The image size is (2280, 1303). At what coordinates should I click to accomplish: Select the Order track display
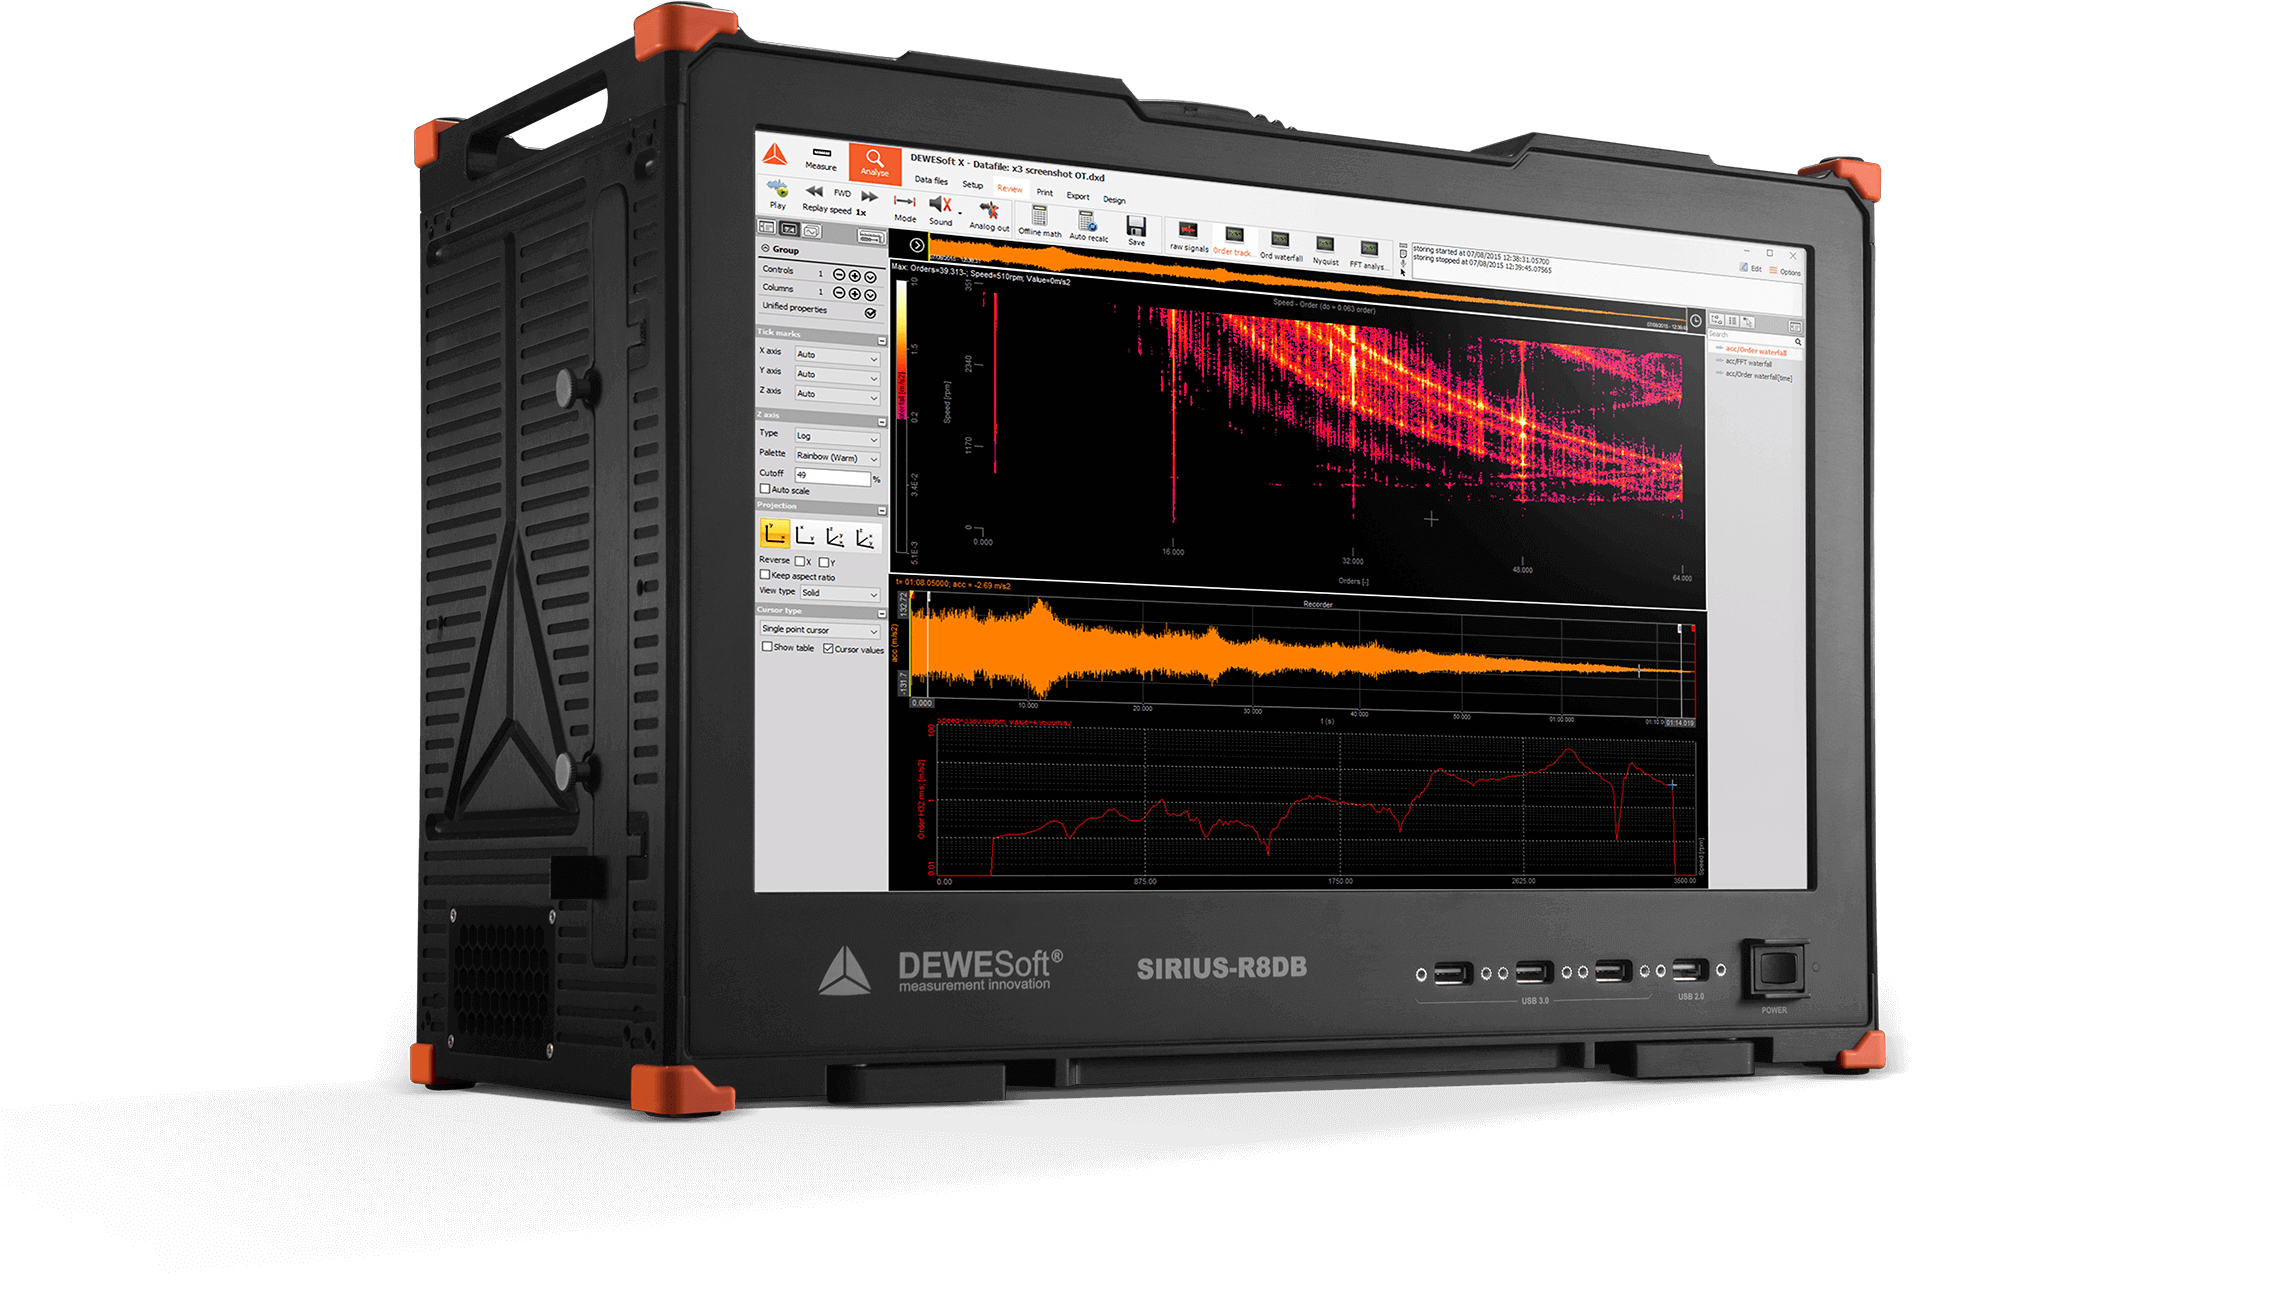point(1233,241)
